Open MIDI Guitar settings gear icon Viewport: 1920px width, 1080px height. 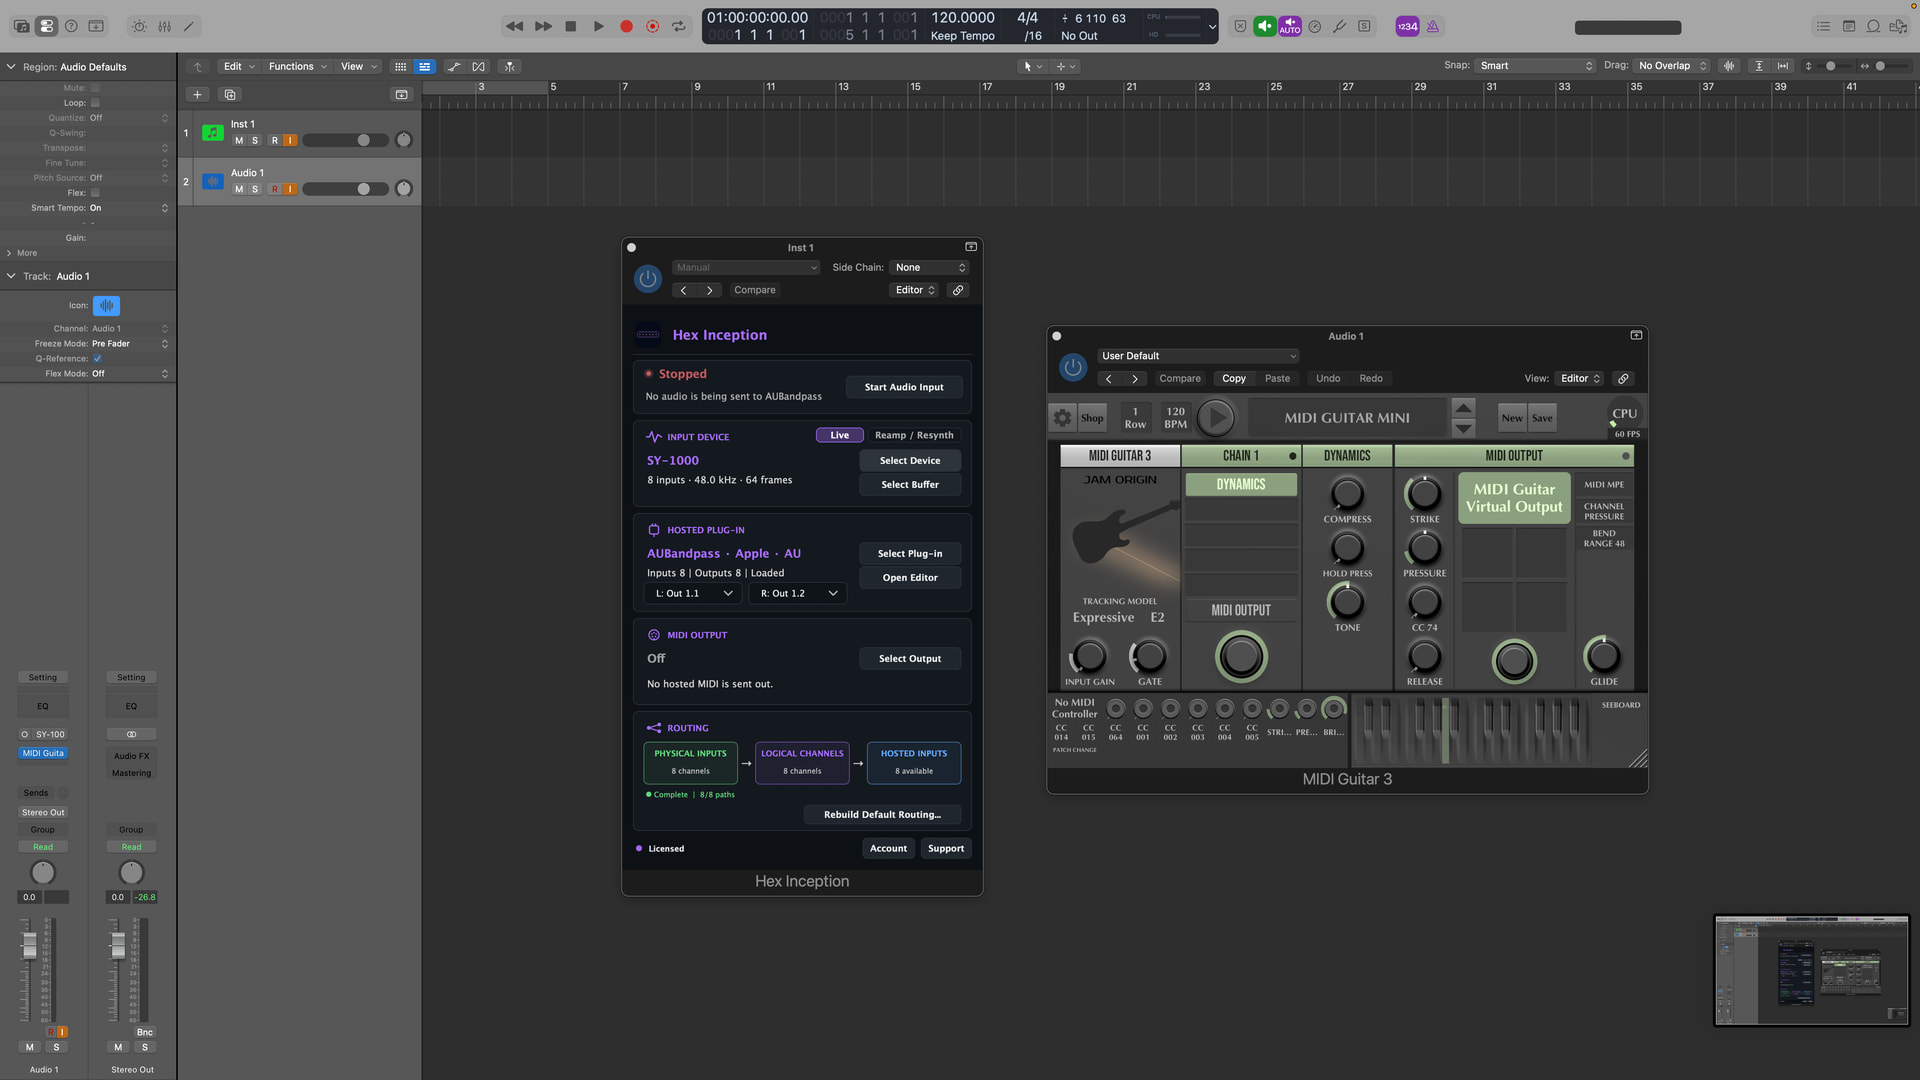pos(1062,418)
